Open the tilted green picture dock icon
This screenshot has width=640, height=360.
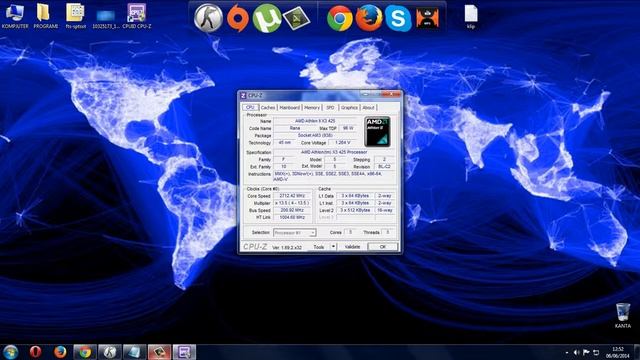coord(296,18)
